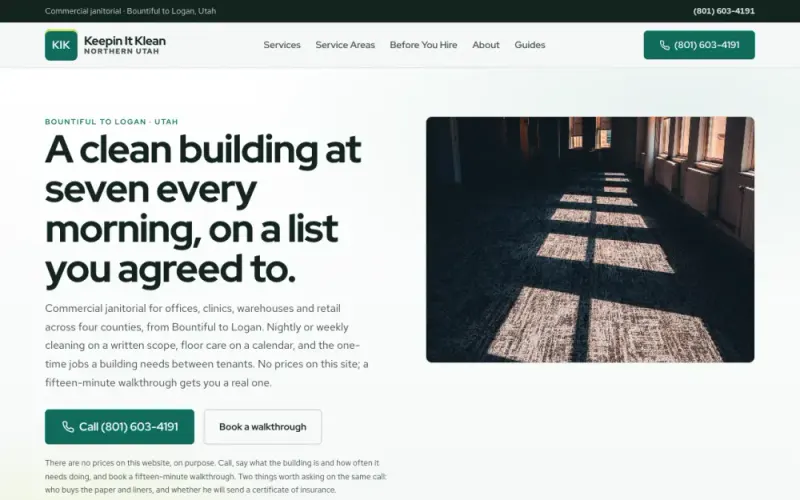Click the Call (801) 603-4191 hero button
Screen dimensions: 800x500
pos(119,427)
